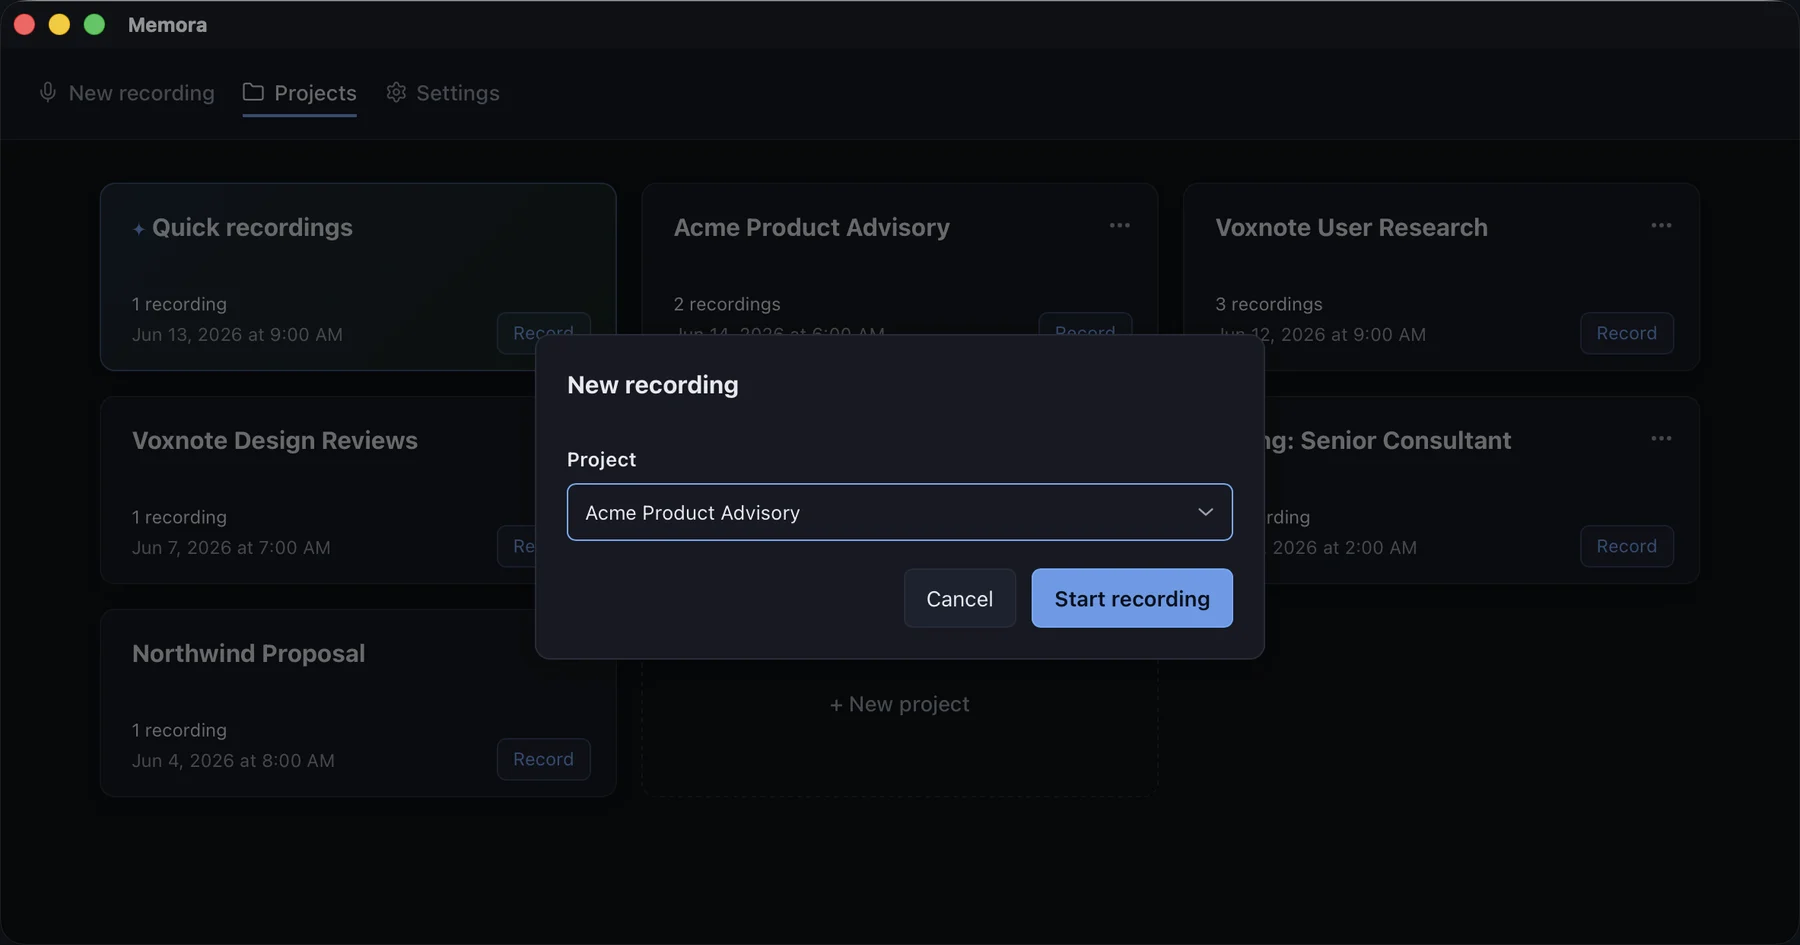Click Jun 4, 2026 at 8:00 AM date
This screenshot has width=1800, height=945.
(x=233, y=760)
